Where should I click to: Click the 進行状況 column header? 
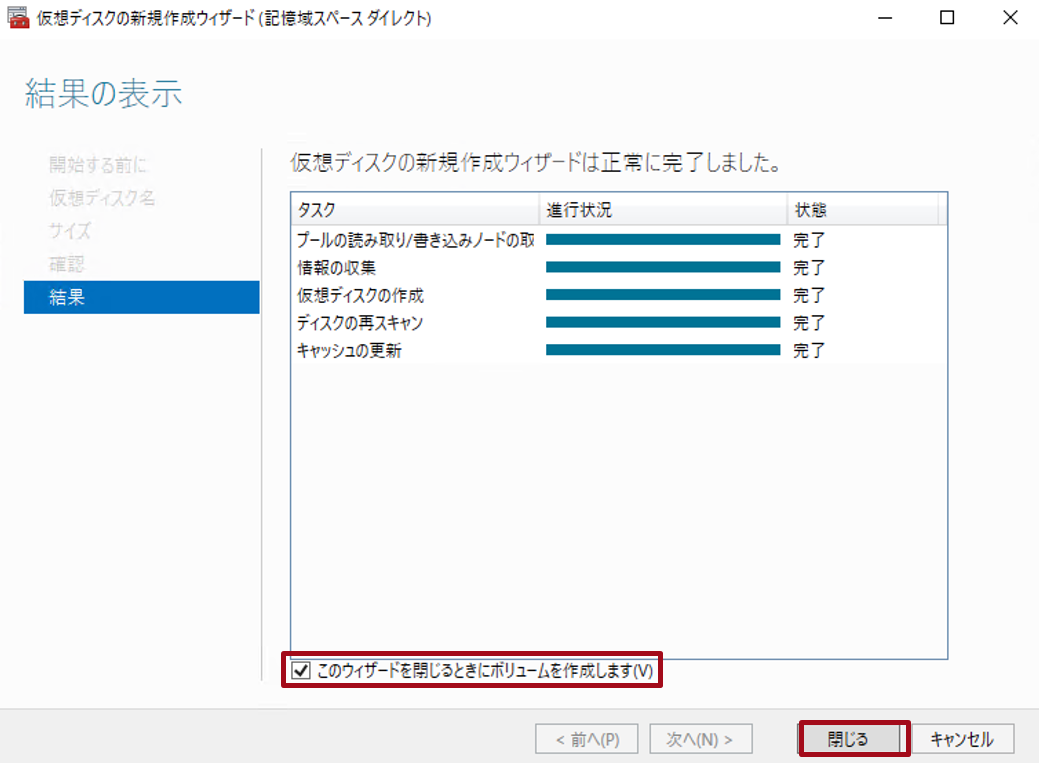click(x=660, y=209)
